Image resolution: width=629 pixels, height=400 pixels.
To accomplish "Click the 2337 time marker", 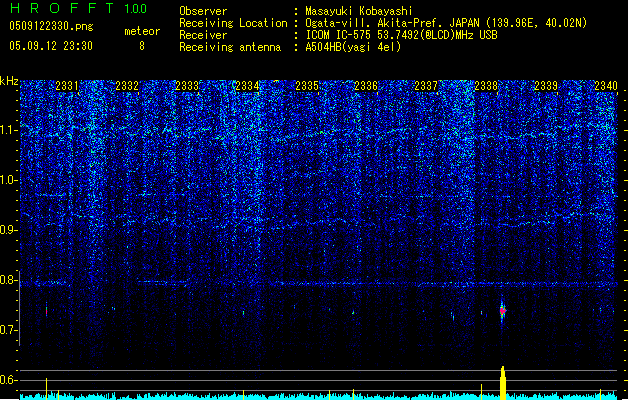I will pos(426,86).
